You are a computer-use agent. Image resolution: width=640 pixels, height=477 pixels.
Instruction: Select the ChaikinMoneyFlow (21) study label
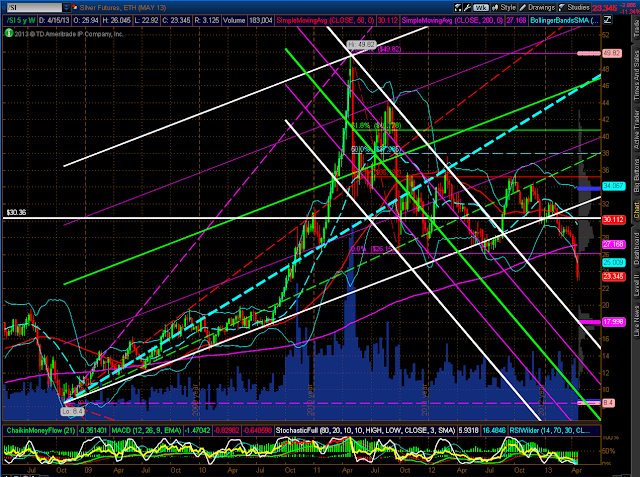pos(40,430)
